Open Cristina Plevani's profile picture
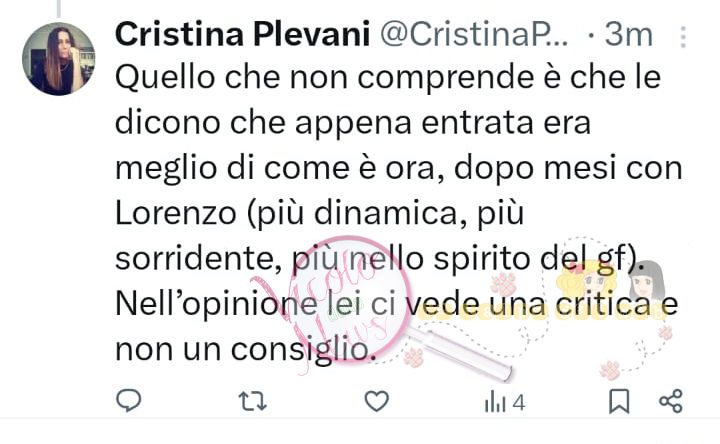720x444 pixels. coord(58,59)
